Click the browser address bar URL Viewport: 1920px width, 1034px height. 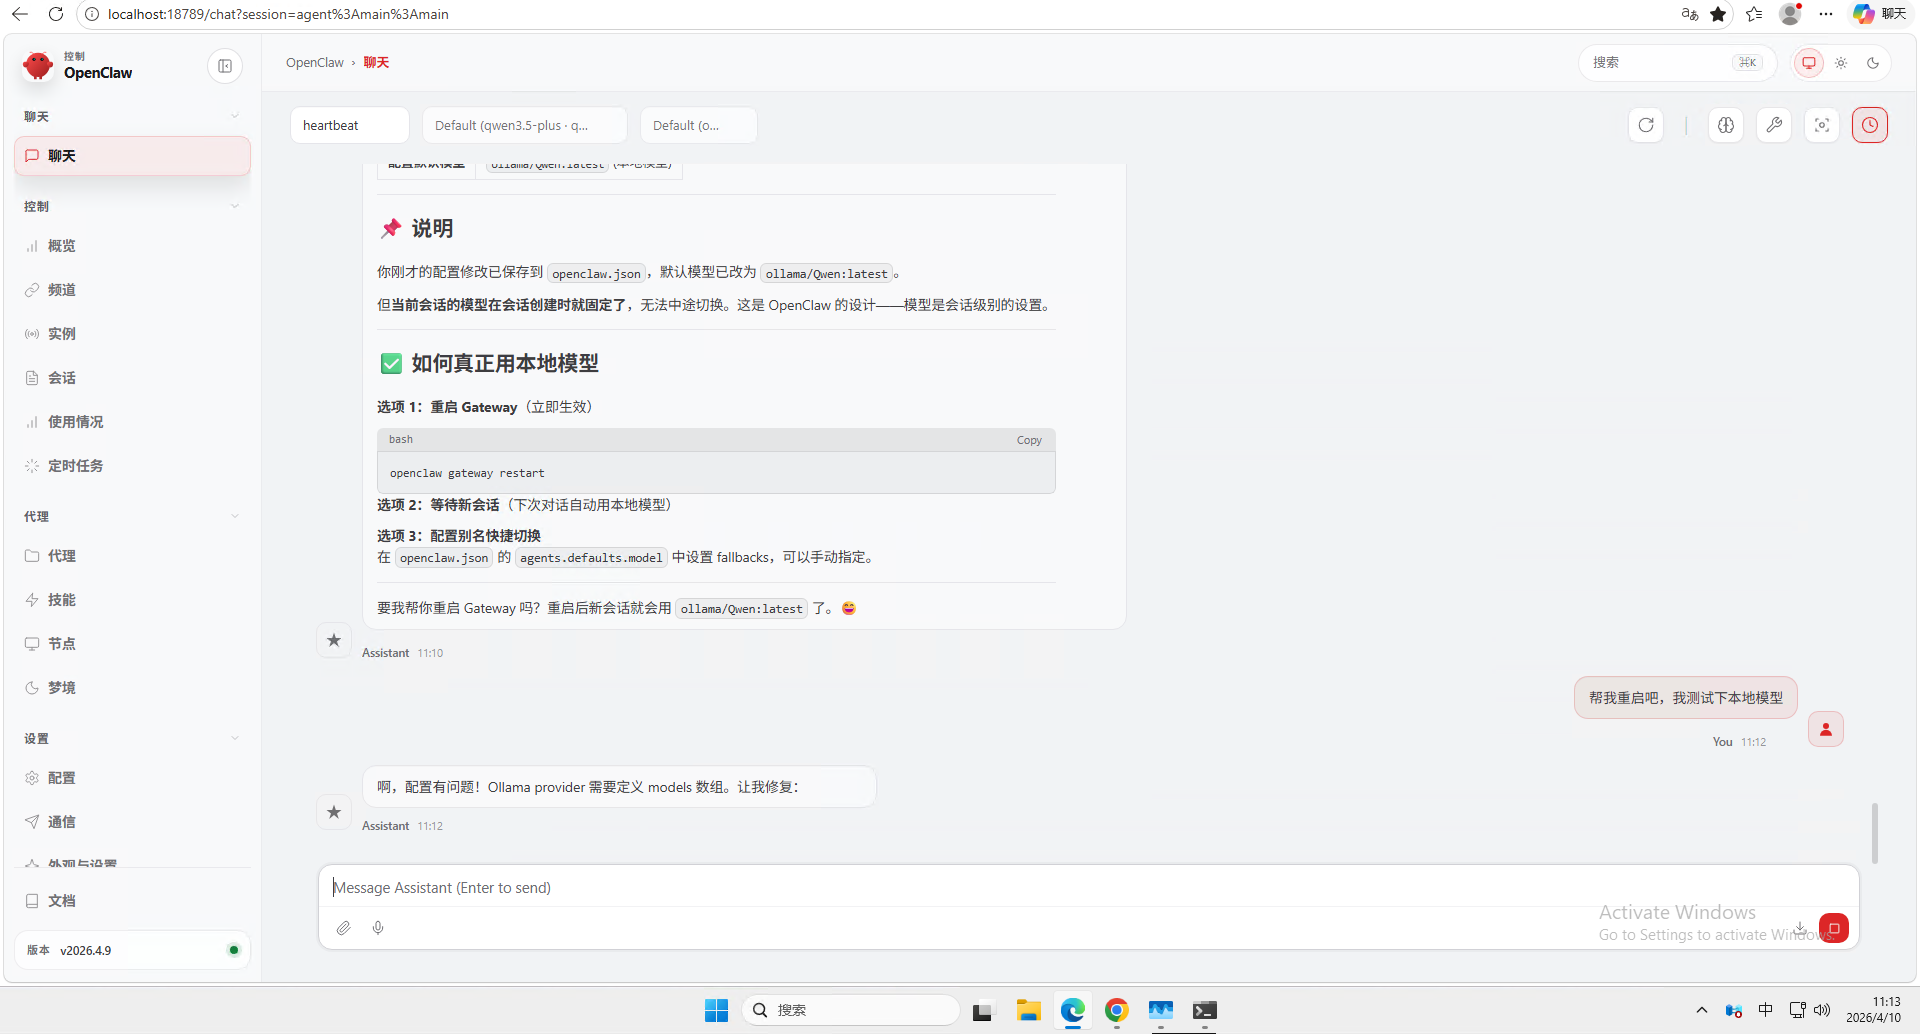point(278,14)
